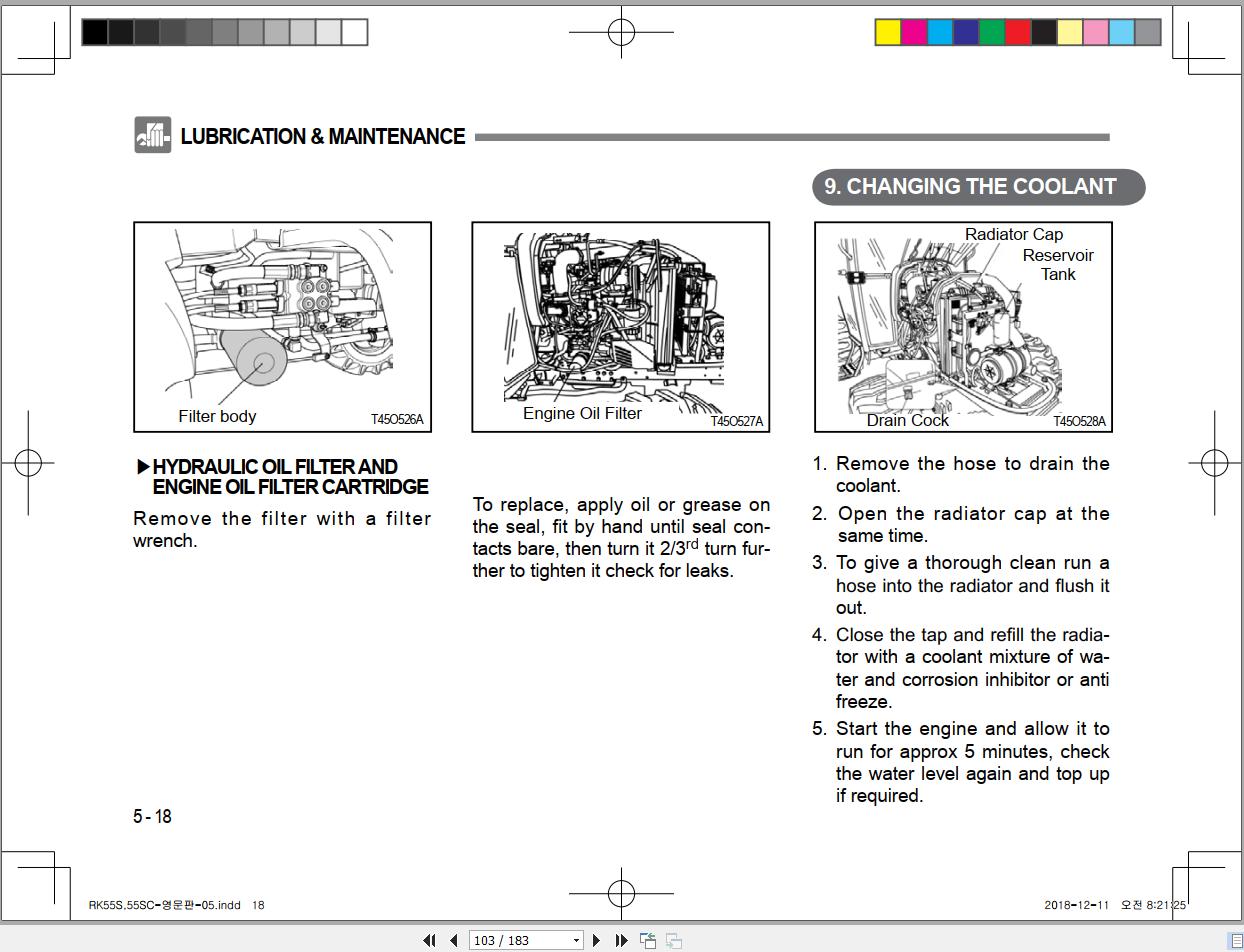Viewport: 1244px width, 952px height.
Task: Select the previous view icon with the green arrow
Action: point(648,939)
